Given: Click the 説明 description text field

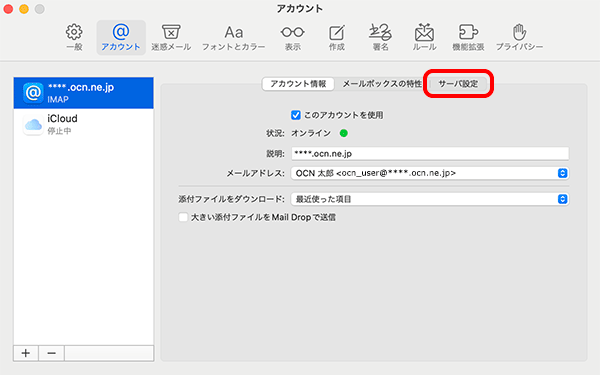Looking at the screenshot, I should pos(430,153).
